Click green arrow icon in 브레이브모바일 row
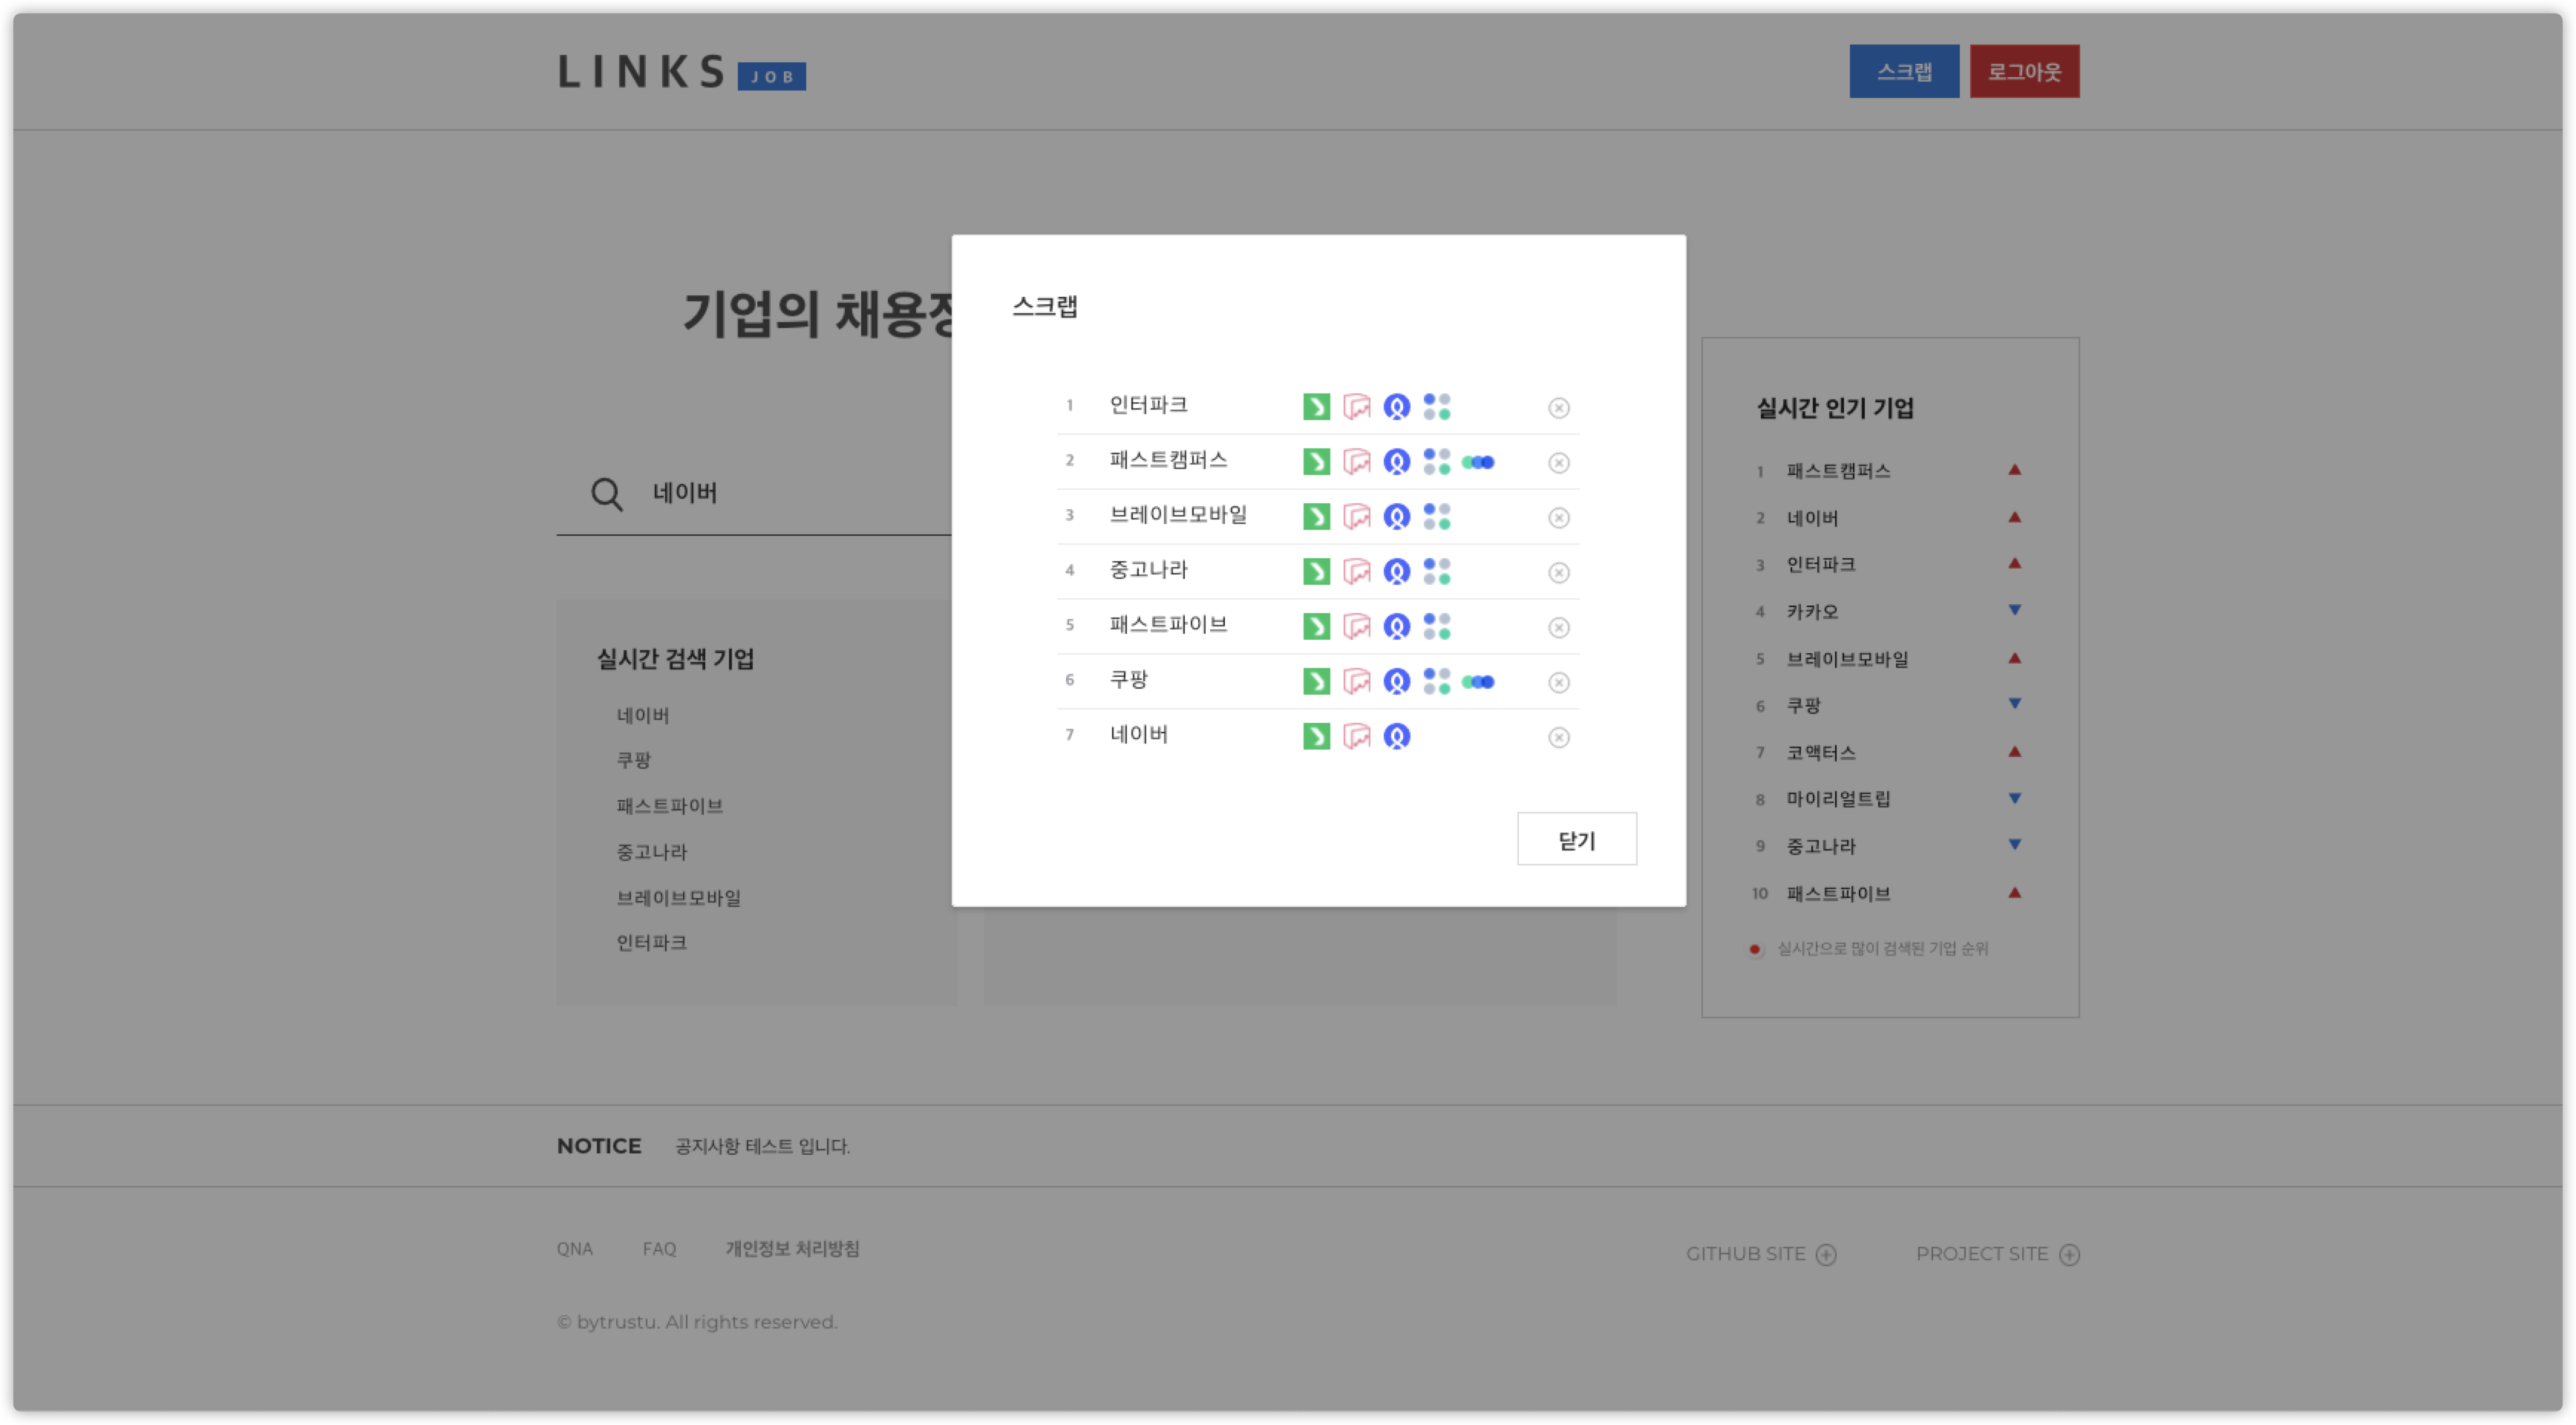This screenshot has width=2576, height=1425. pyautogui.click(x=1316, y=517)
